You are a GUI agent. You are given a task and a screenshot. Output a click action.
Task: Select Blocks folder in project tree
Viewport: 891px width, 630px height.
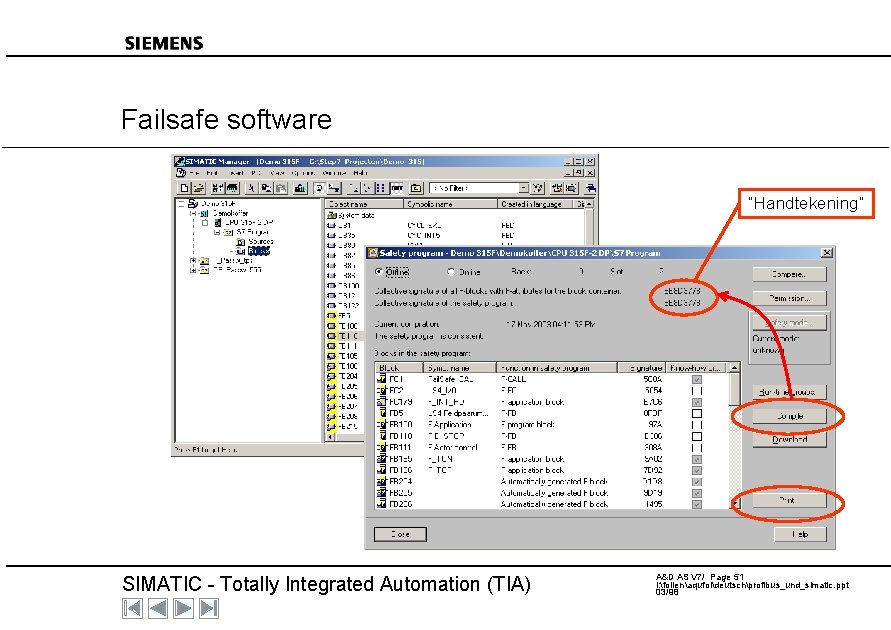[259, 251]
